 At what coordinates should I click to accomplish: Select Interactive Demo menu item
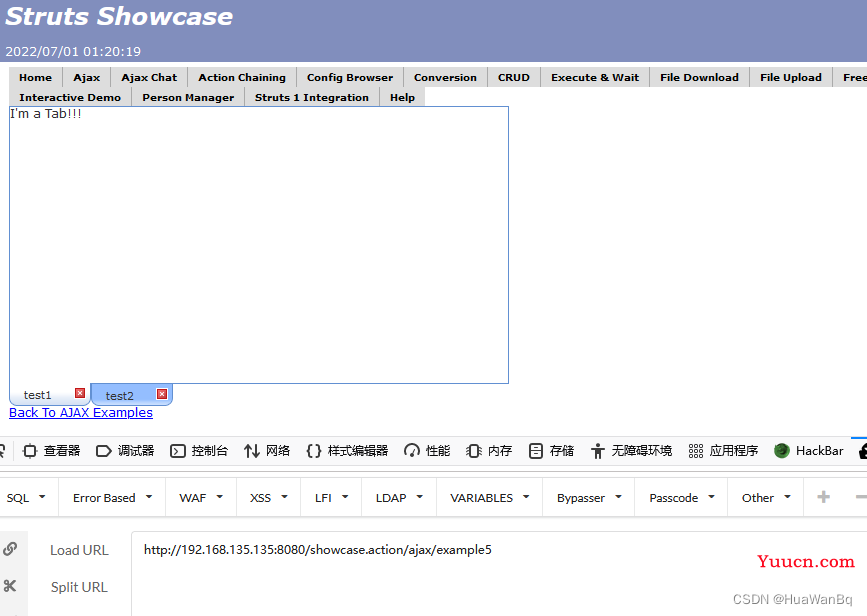[70, 97]
